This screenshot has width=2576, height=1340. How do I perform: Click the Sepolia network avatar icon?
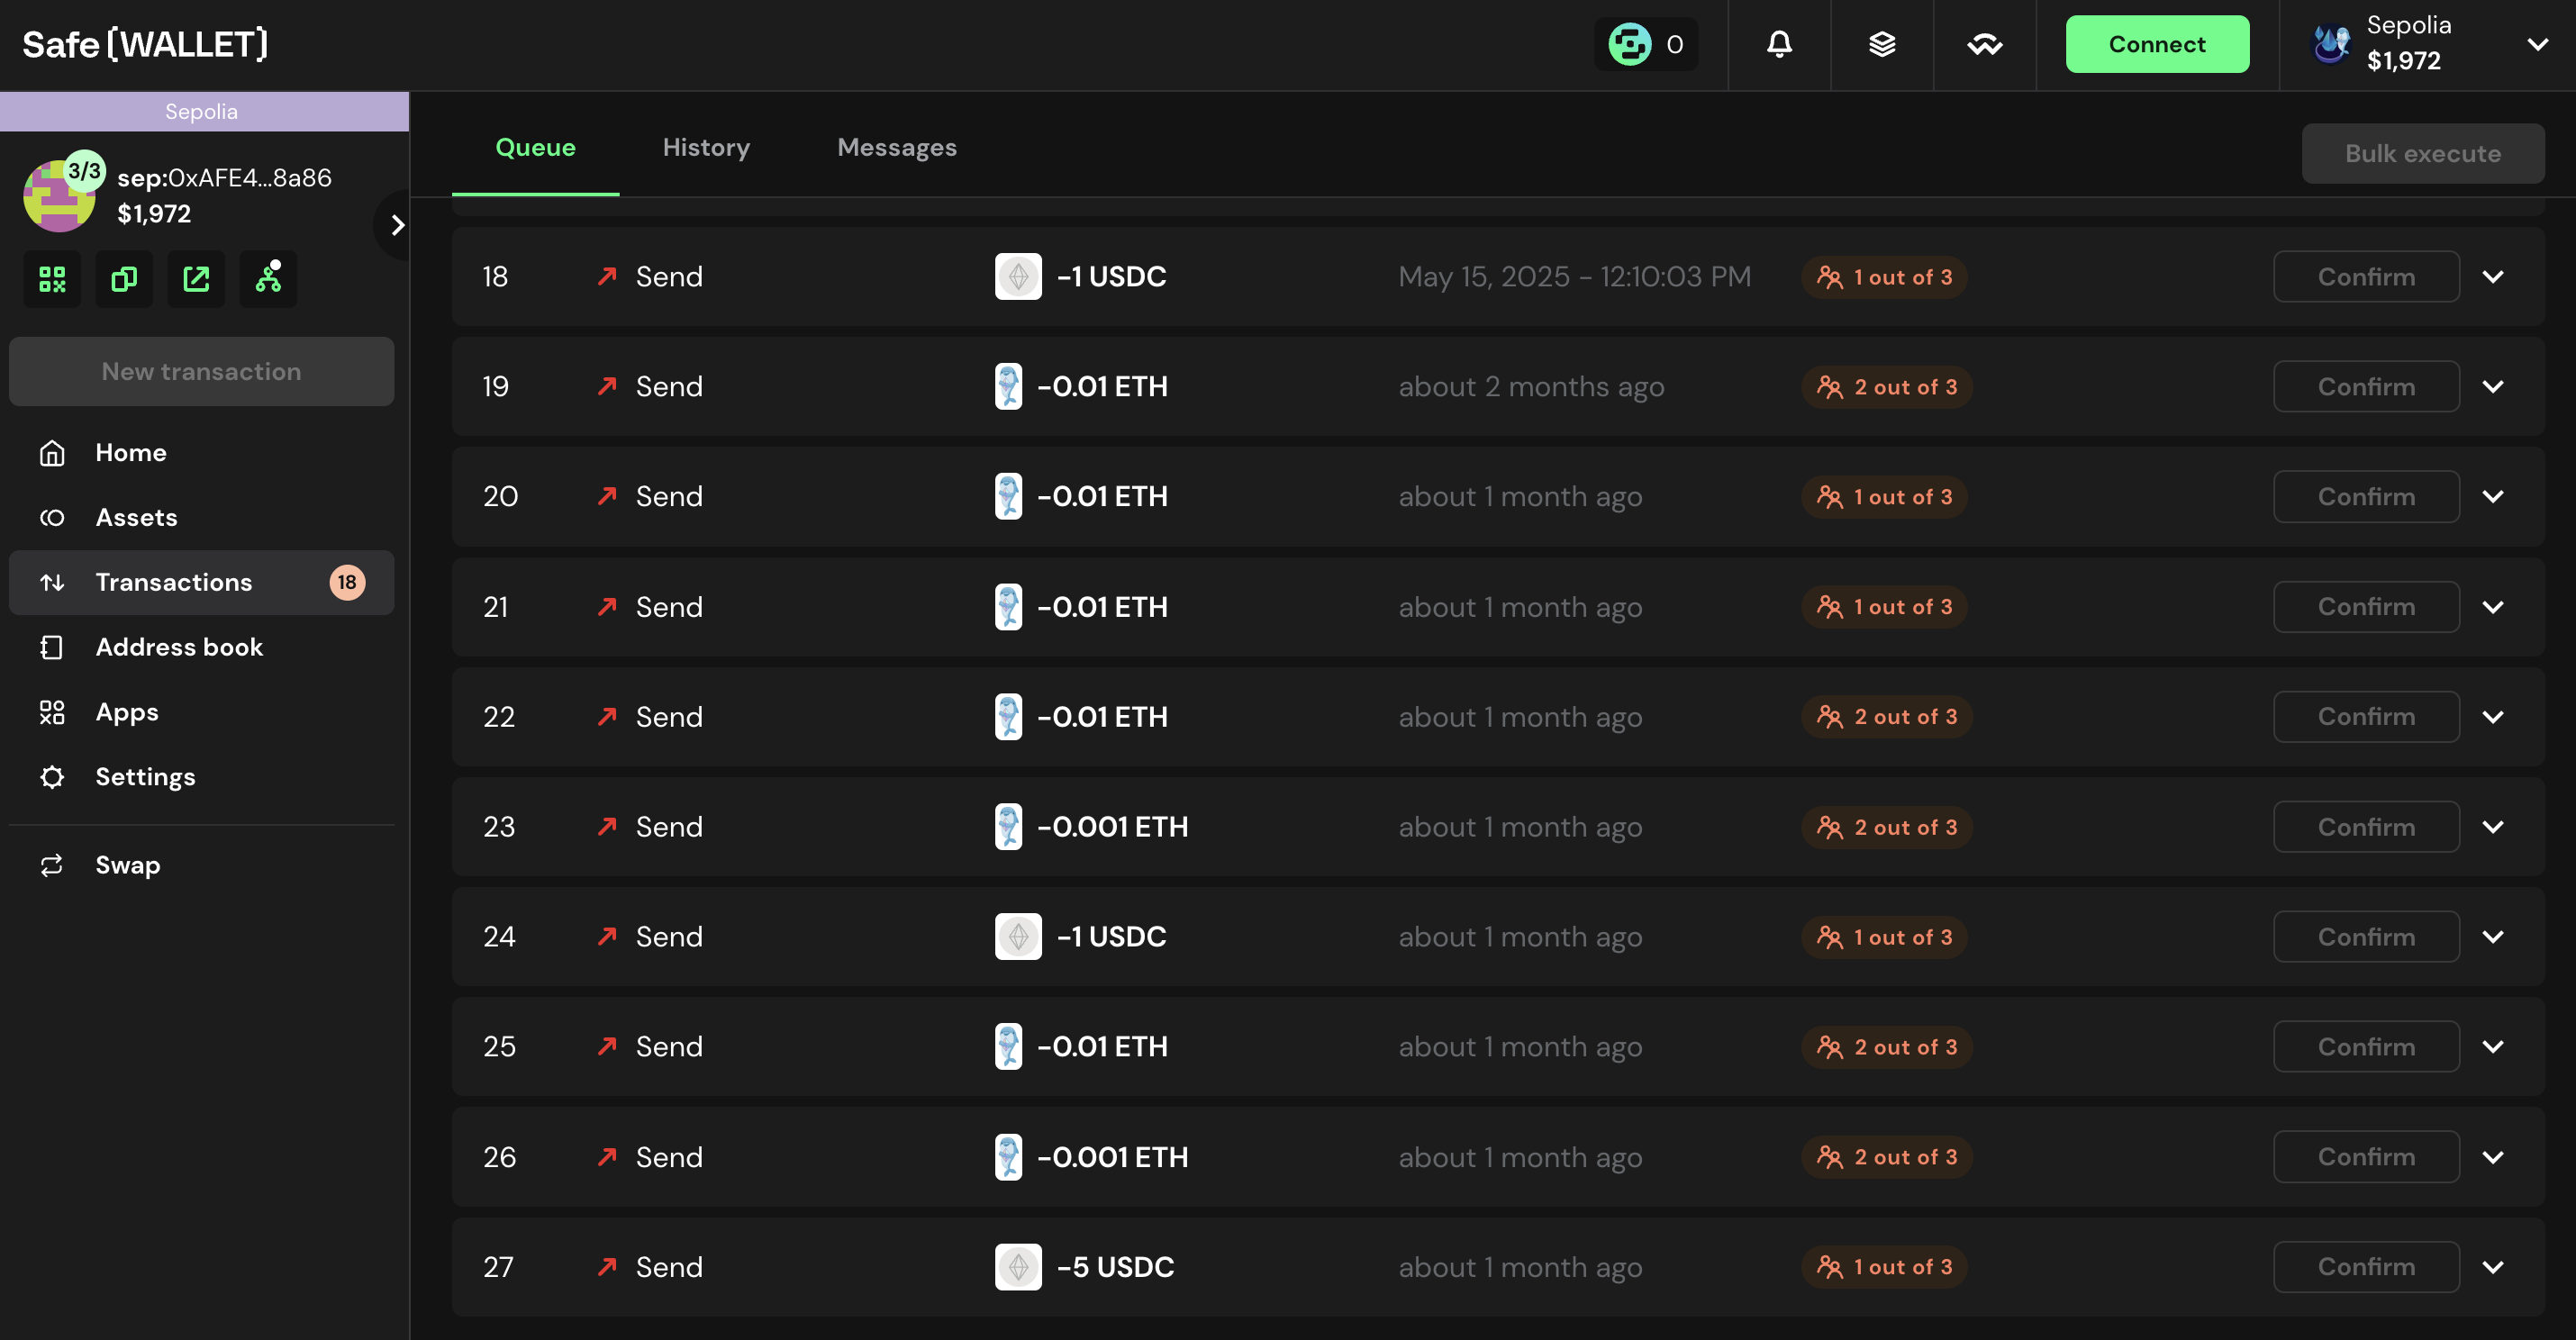2331,44
